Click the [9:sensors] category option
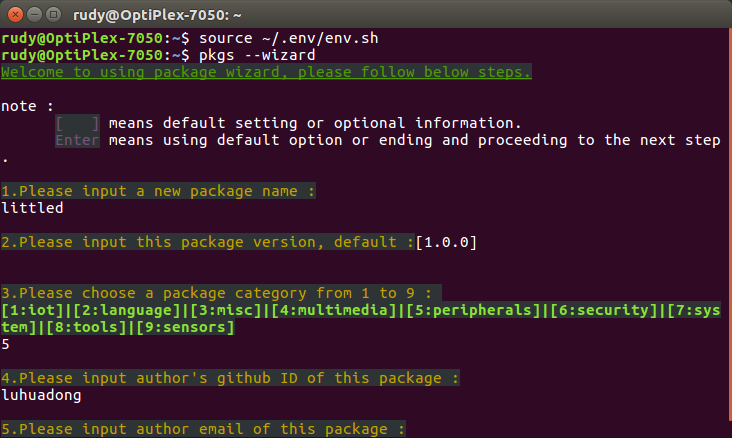 [185, 327]
